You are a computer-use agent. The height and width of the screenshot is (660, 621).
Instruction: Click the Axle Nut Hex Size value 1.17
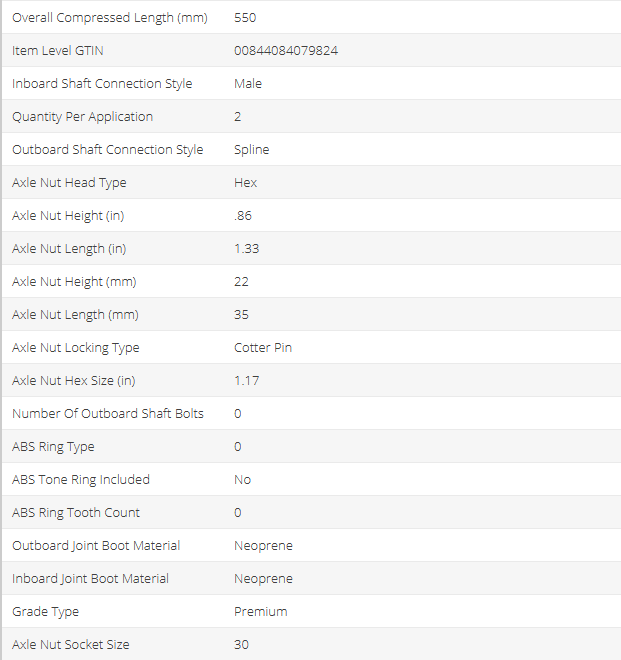pos(246,380)
